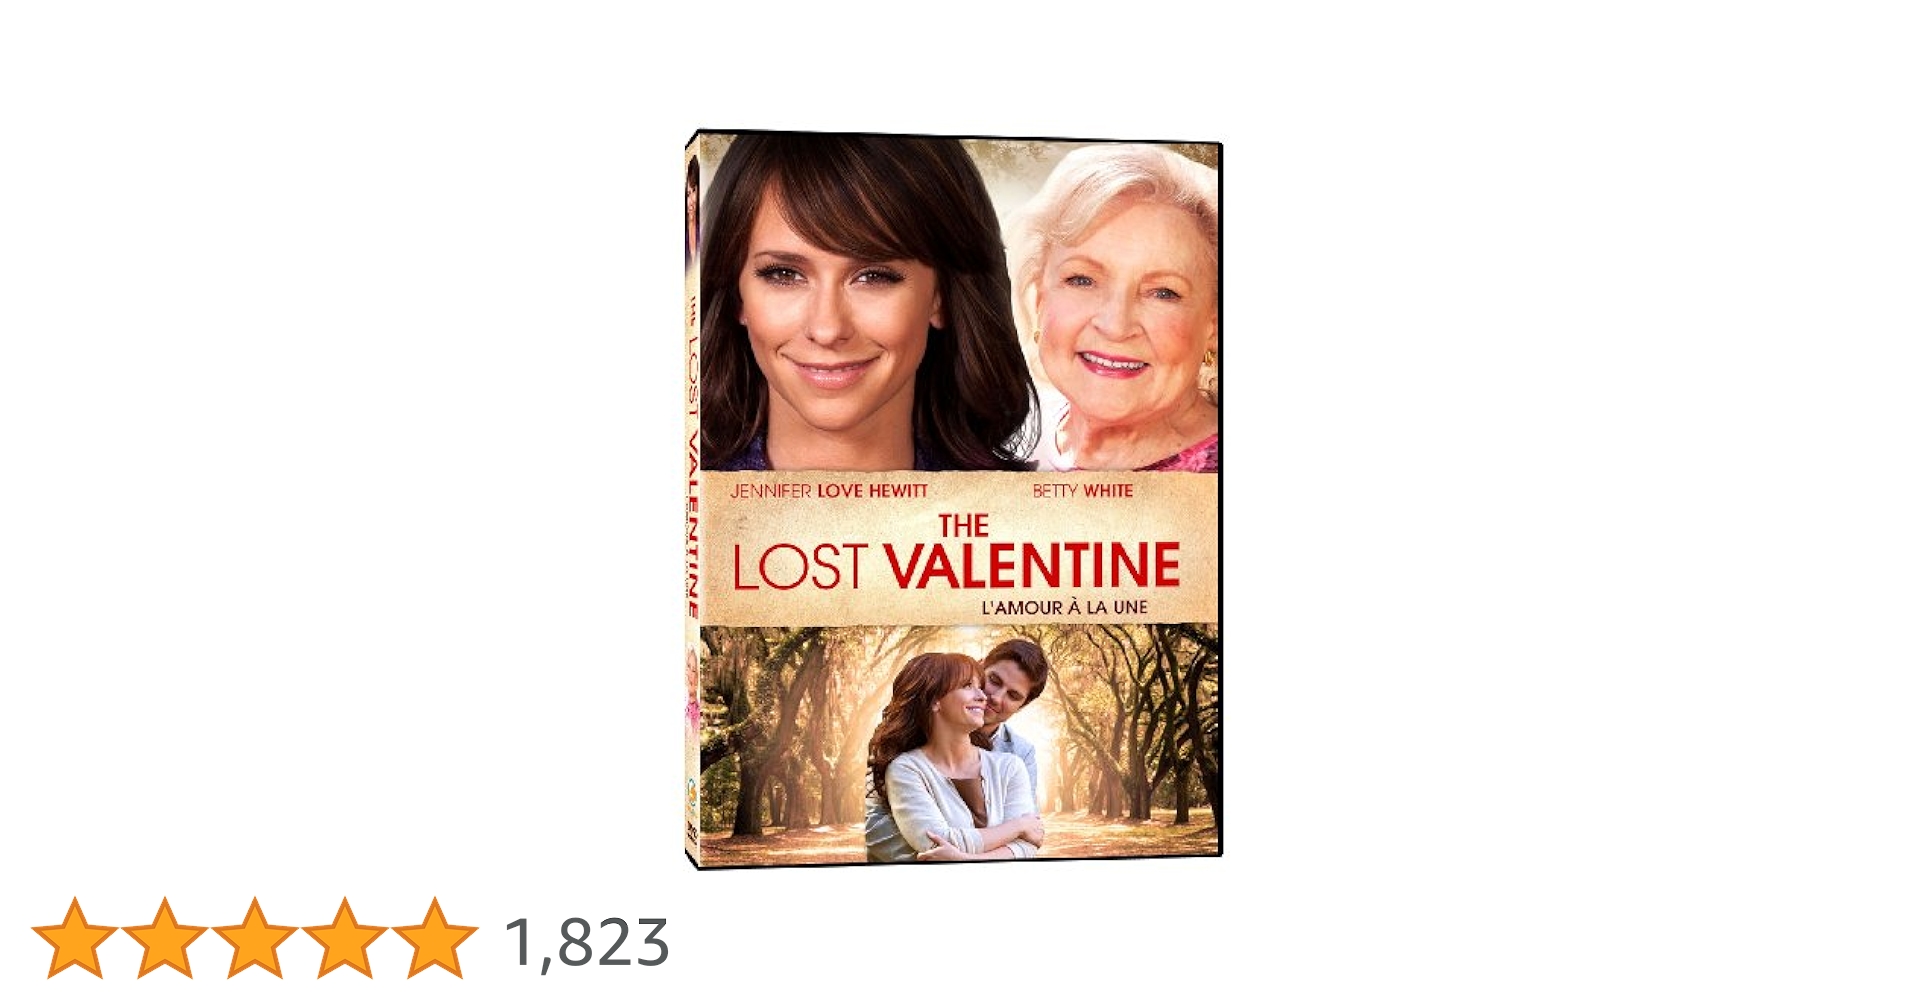Click the red word VALENTINE on cover
1910x1000 pixels.
(x=1032, y=566)
